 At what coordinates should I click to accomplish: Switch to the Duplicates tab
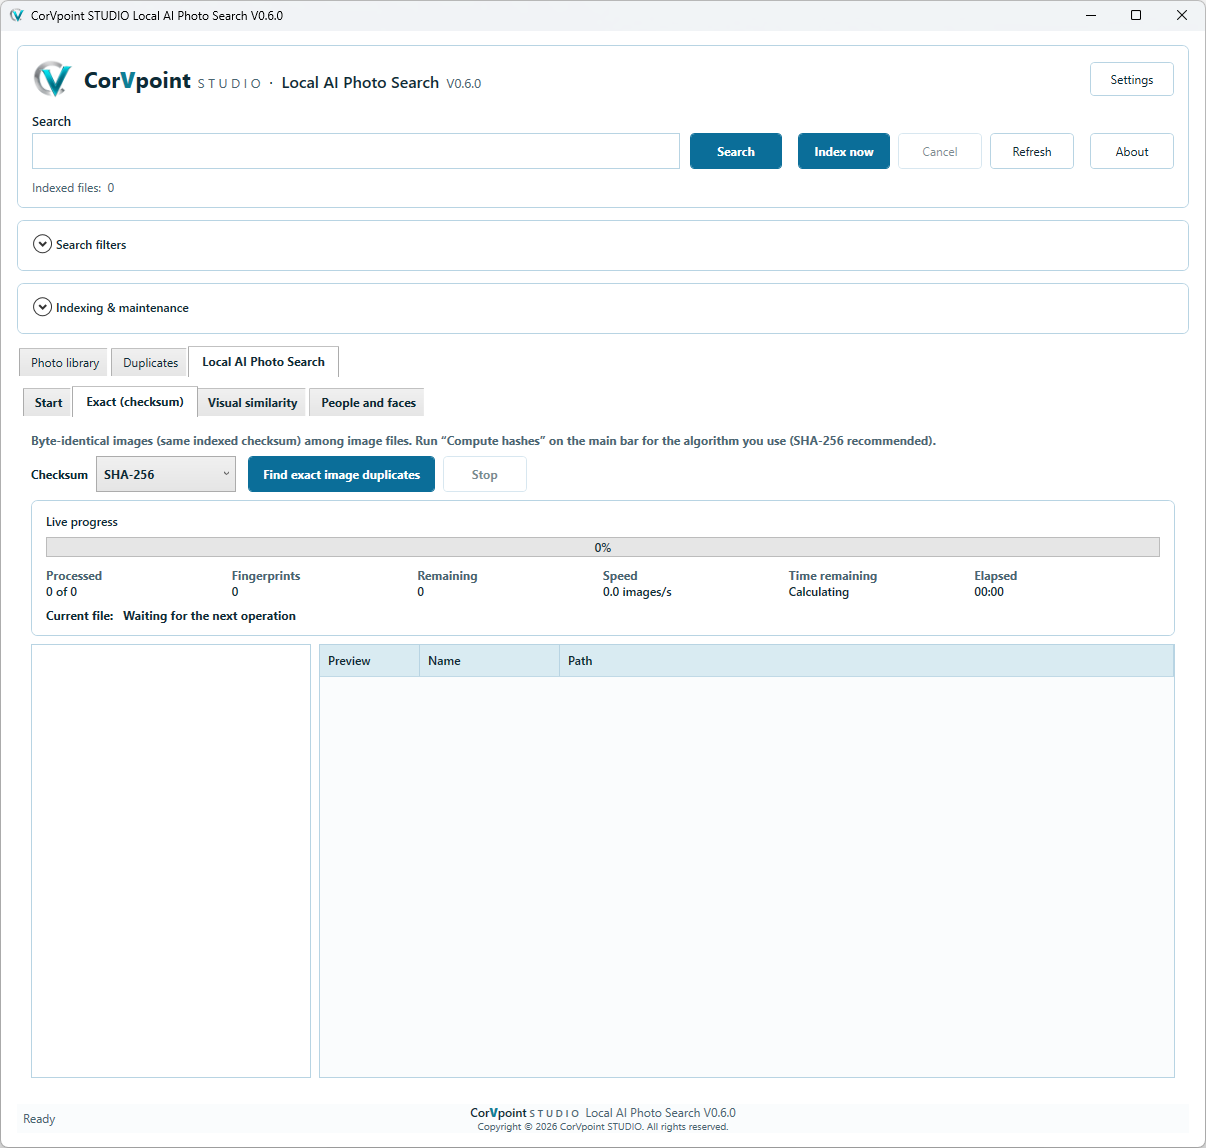click(150, 362)
